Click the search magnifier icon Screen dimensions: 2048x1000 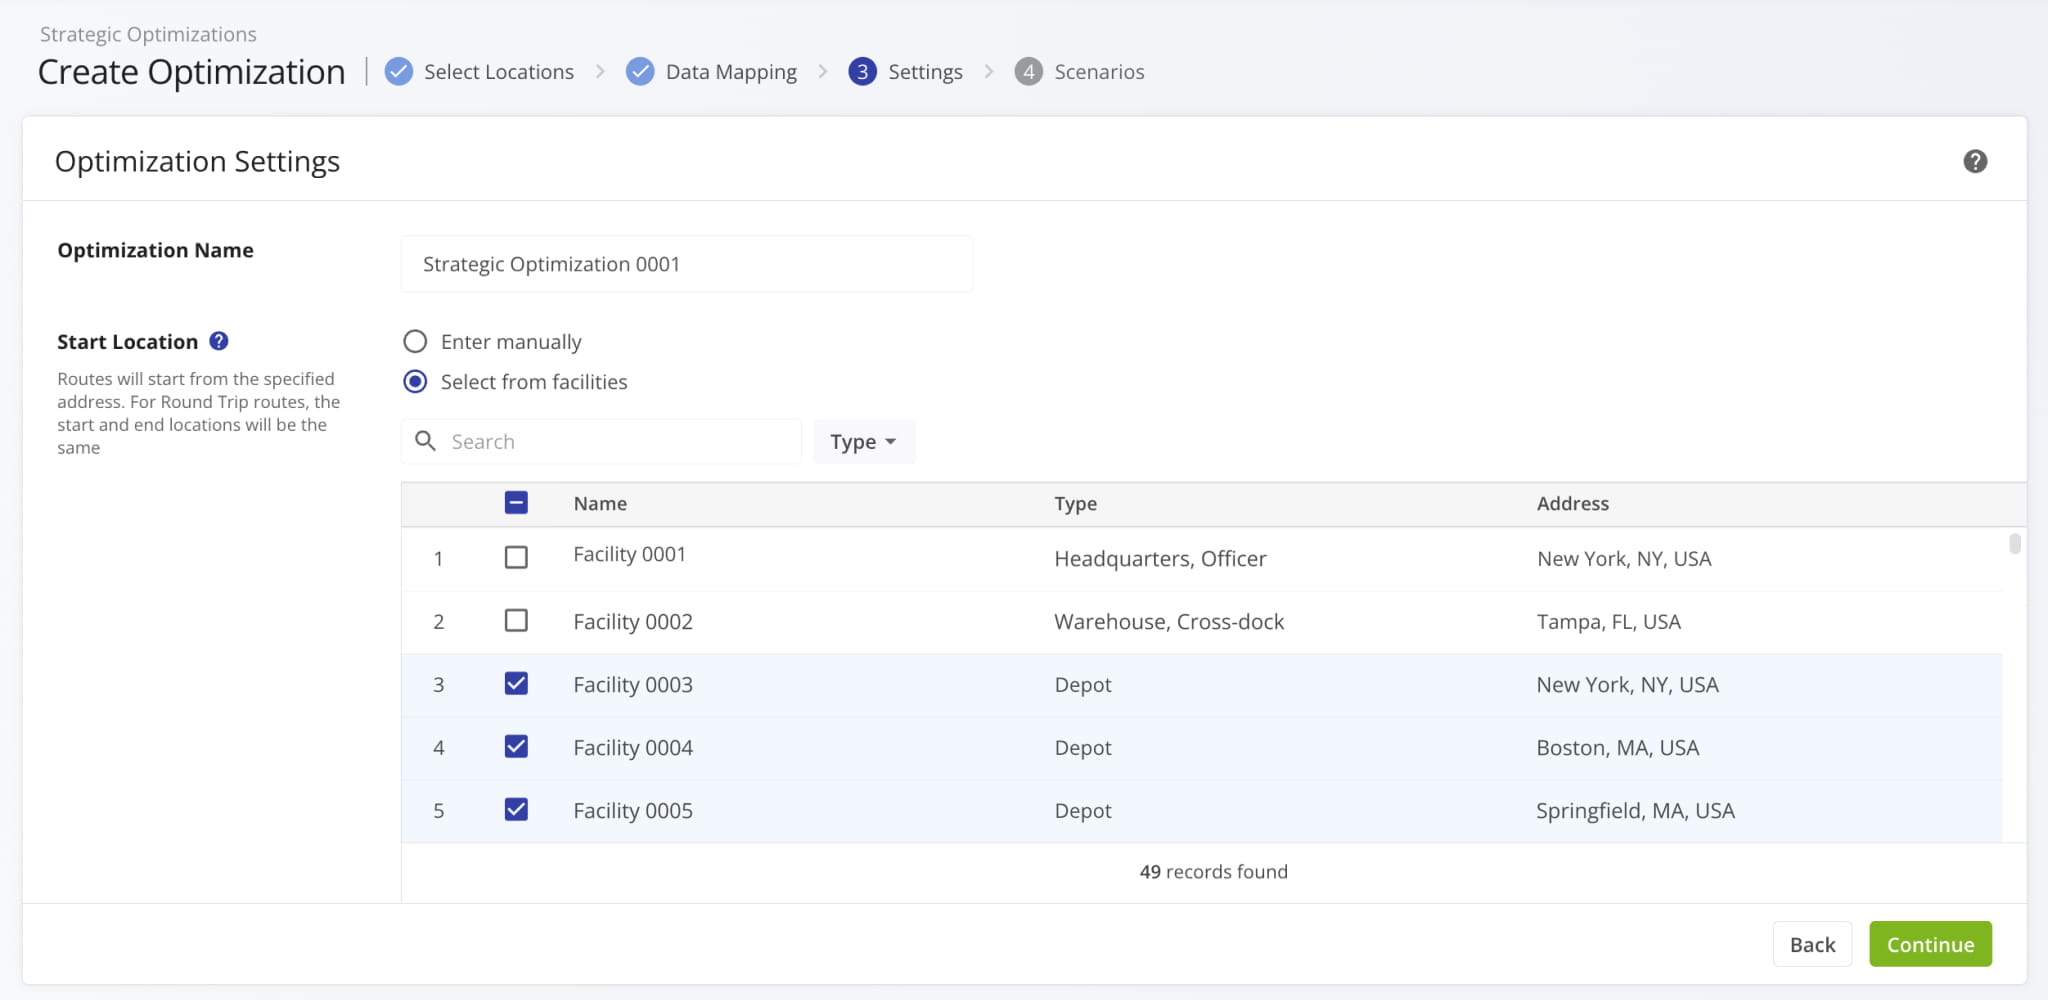pos(425,441)
